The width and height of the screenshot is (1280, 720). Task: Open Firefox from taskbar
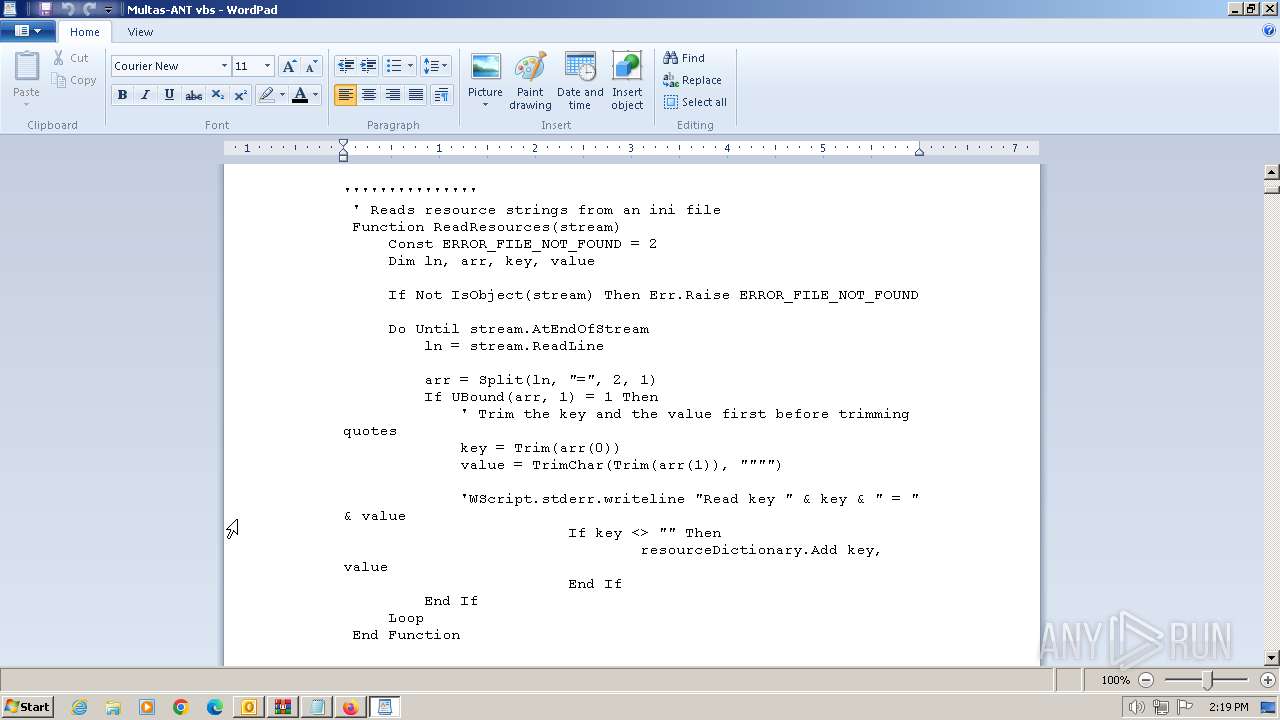click(x=350, y=707)
